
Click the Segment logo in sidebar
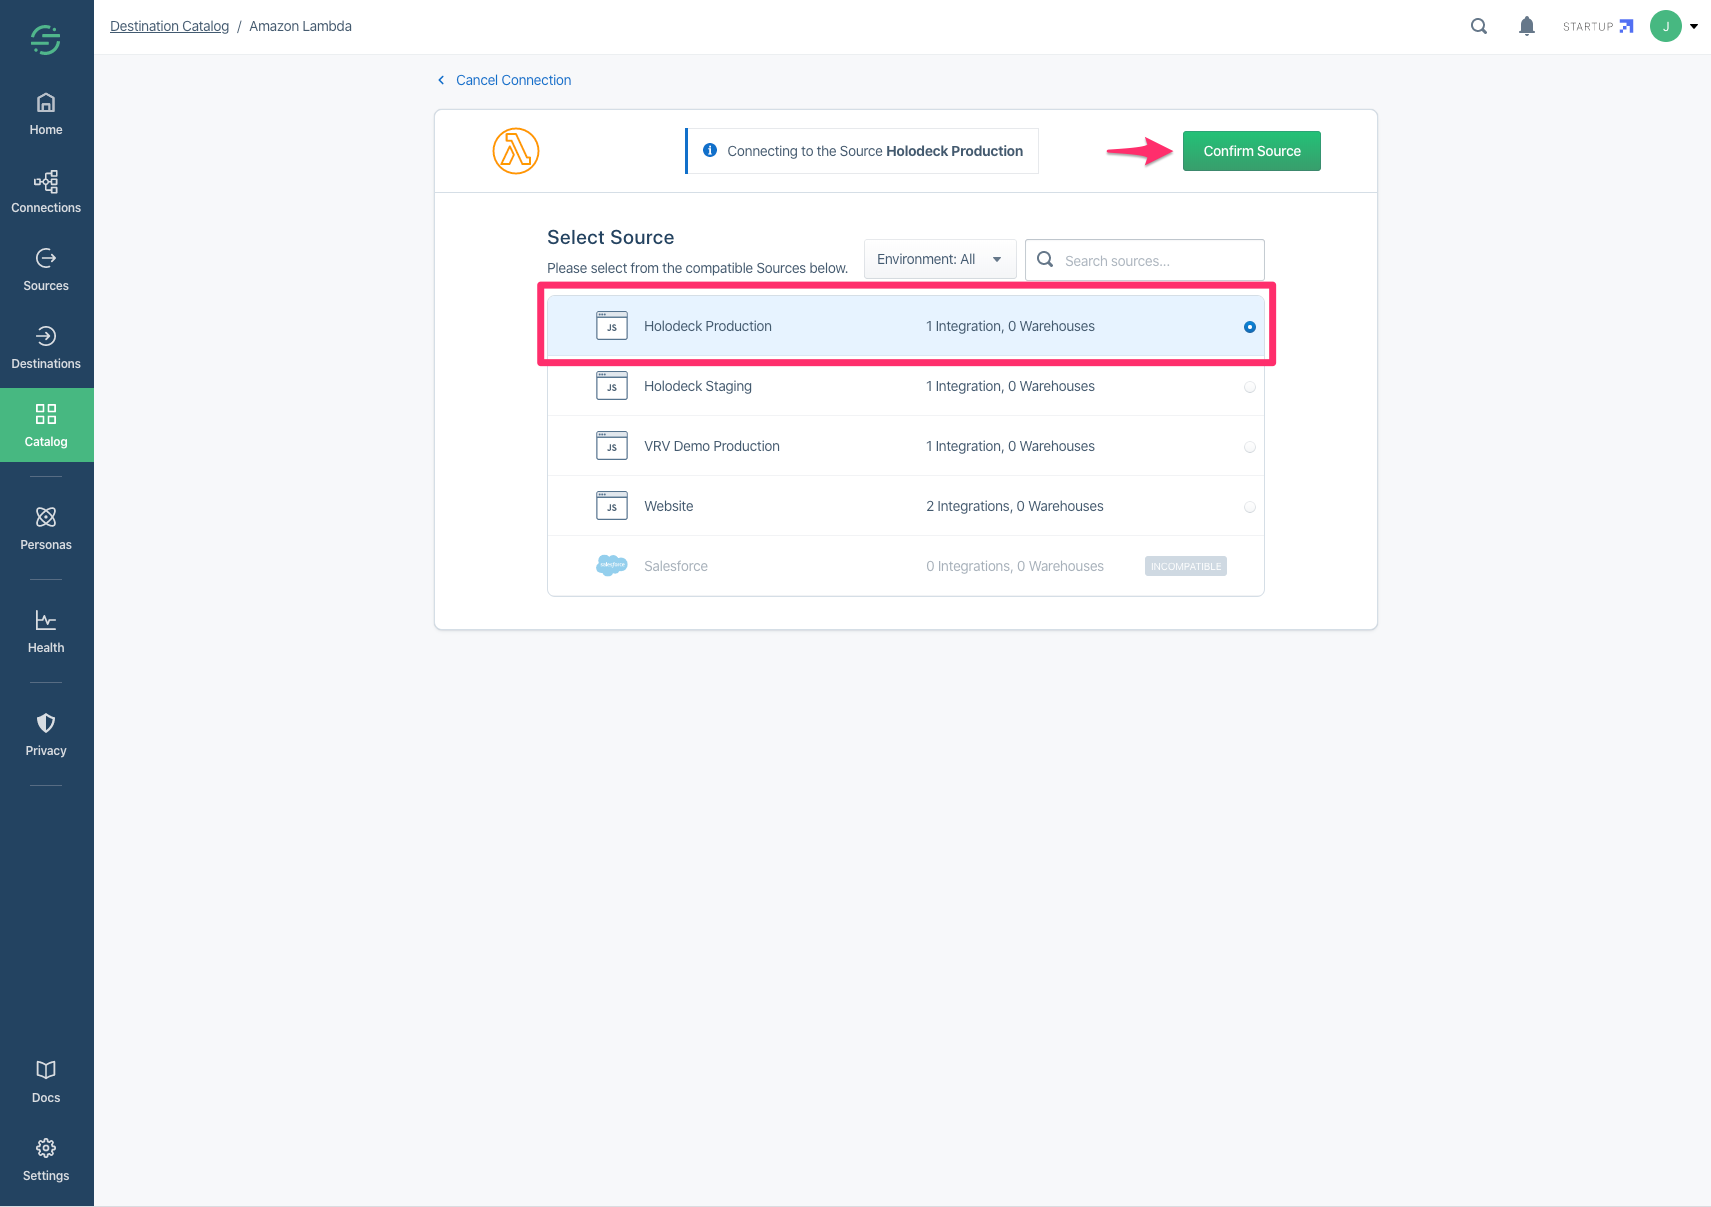[x=45, y=39]
